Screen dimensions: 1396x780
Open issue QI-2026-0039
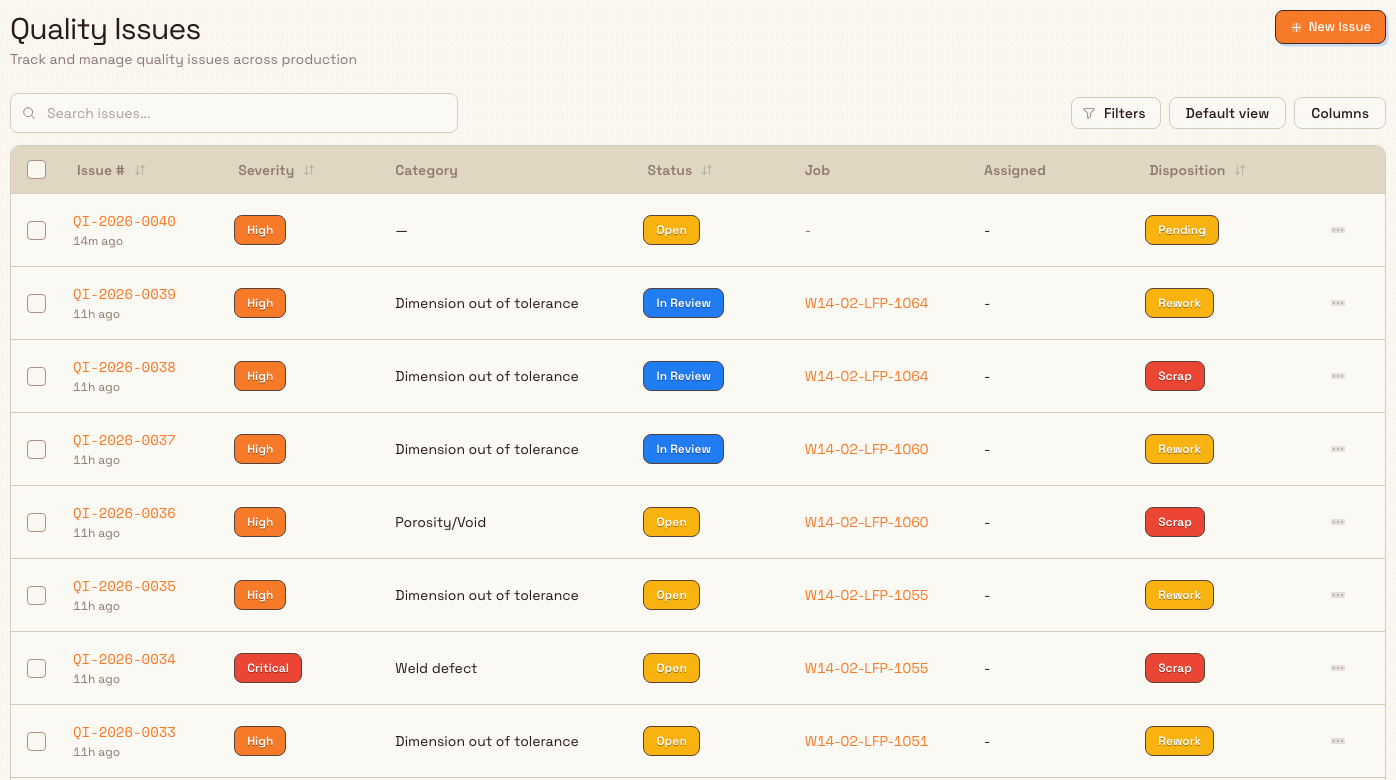coord(124,294)
